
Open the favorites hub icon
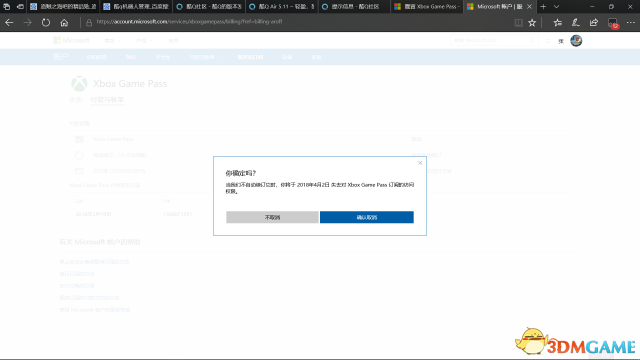pyautogui.click(x=558, y=23)
